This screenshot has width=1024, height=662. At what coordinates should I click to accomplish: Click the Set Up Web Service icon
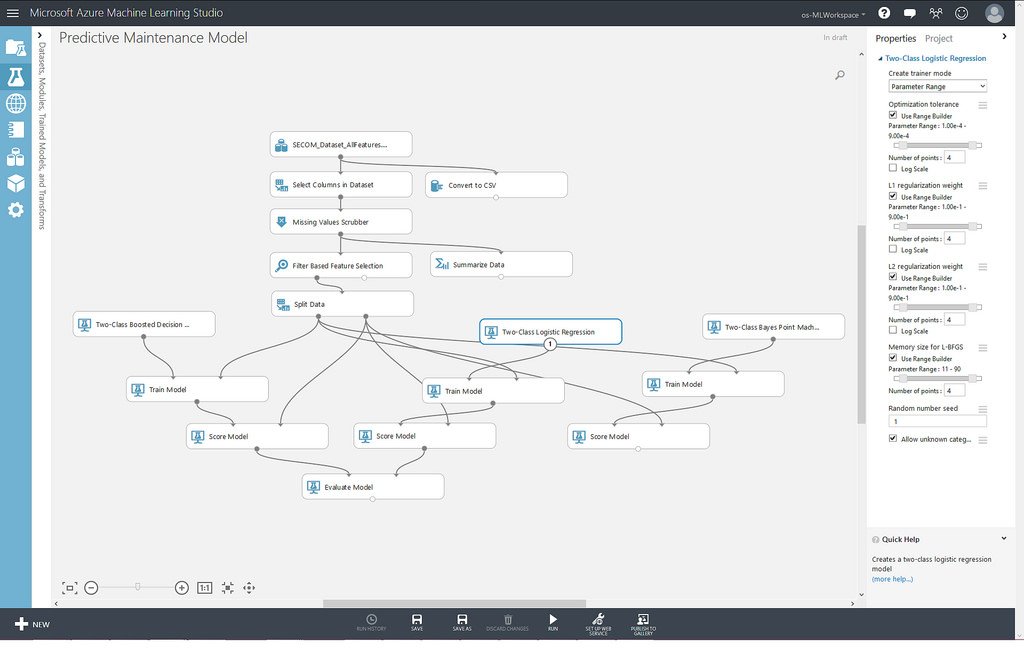[x=598, y=620]
